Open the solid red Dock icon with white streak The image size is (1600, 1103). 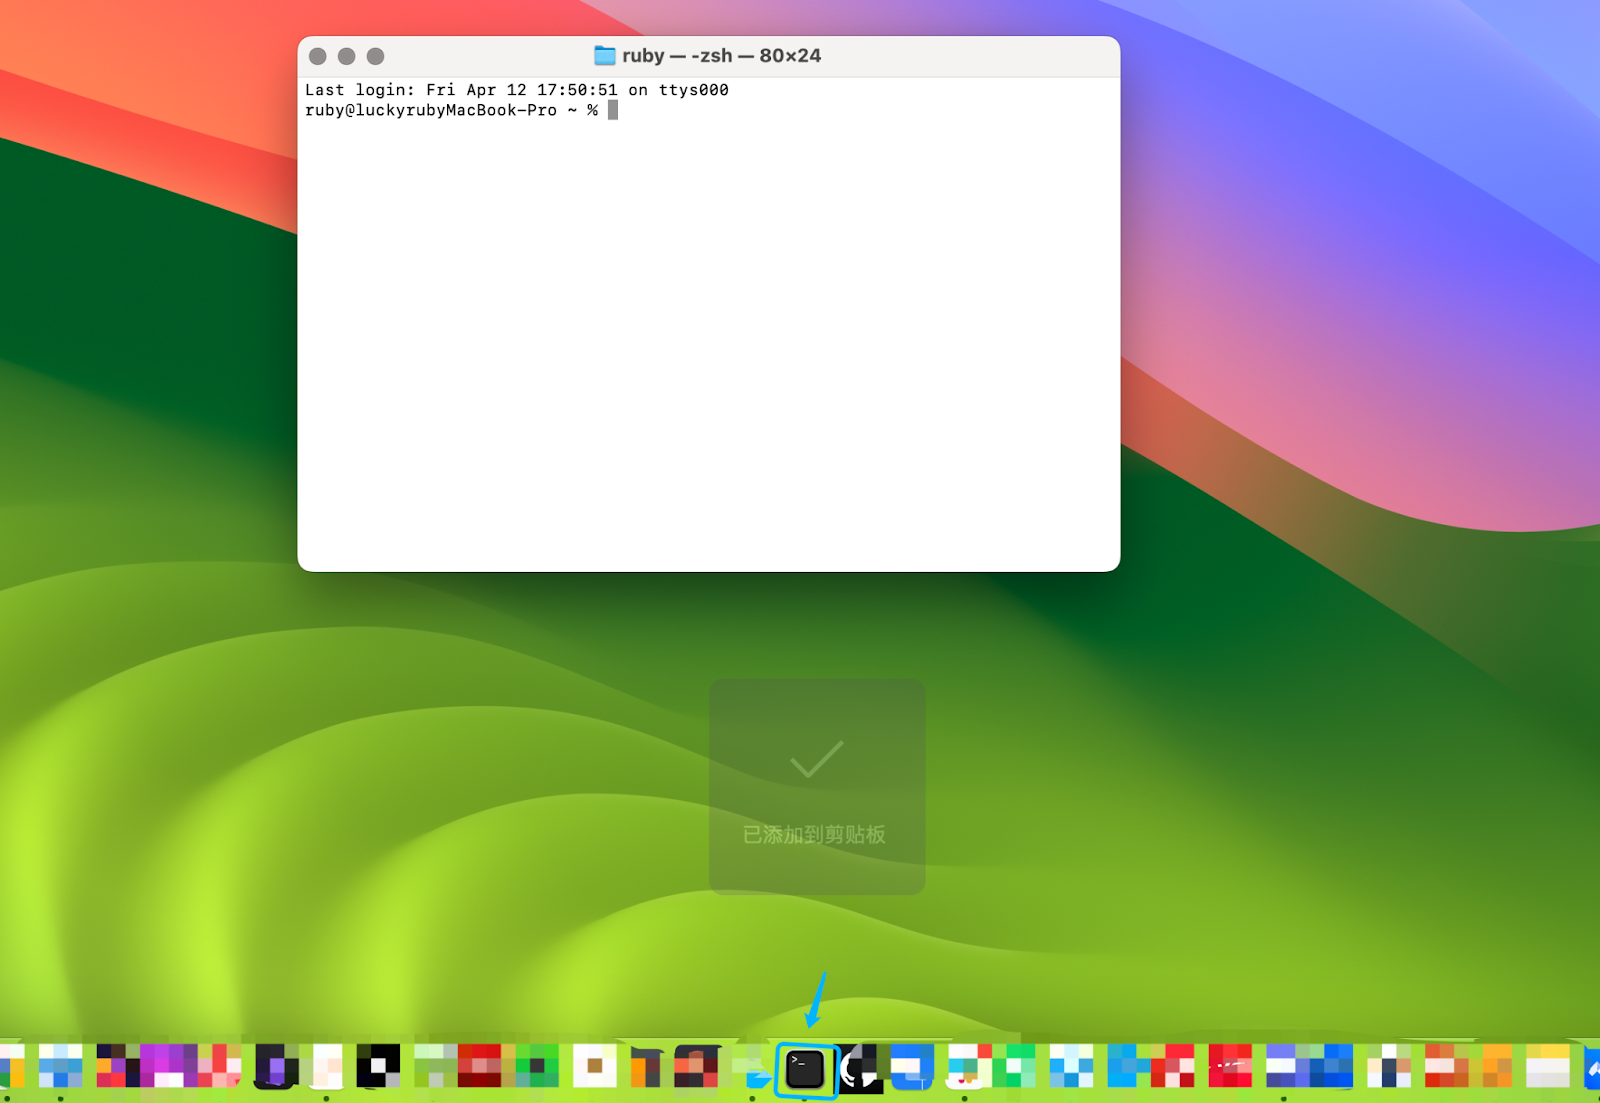coord(1229,1066)
